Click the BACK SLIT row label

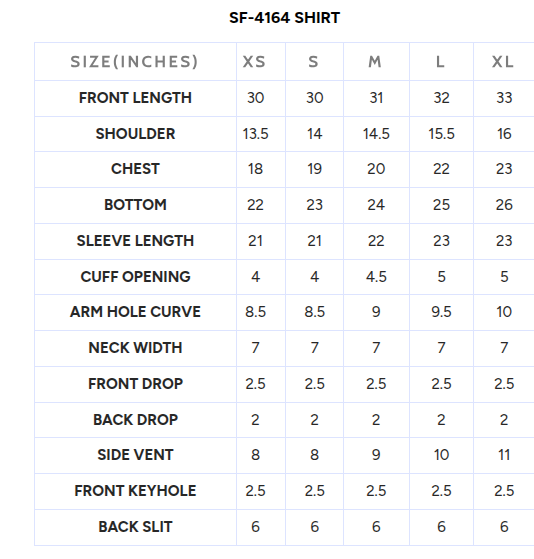[x=135, y=527]
